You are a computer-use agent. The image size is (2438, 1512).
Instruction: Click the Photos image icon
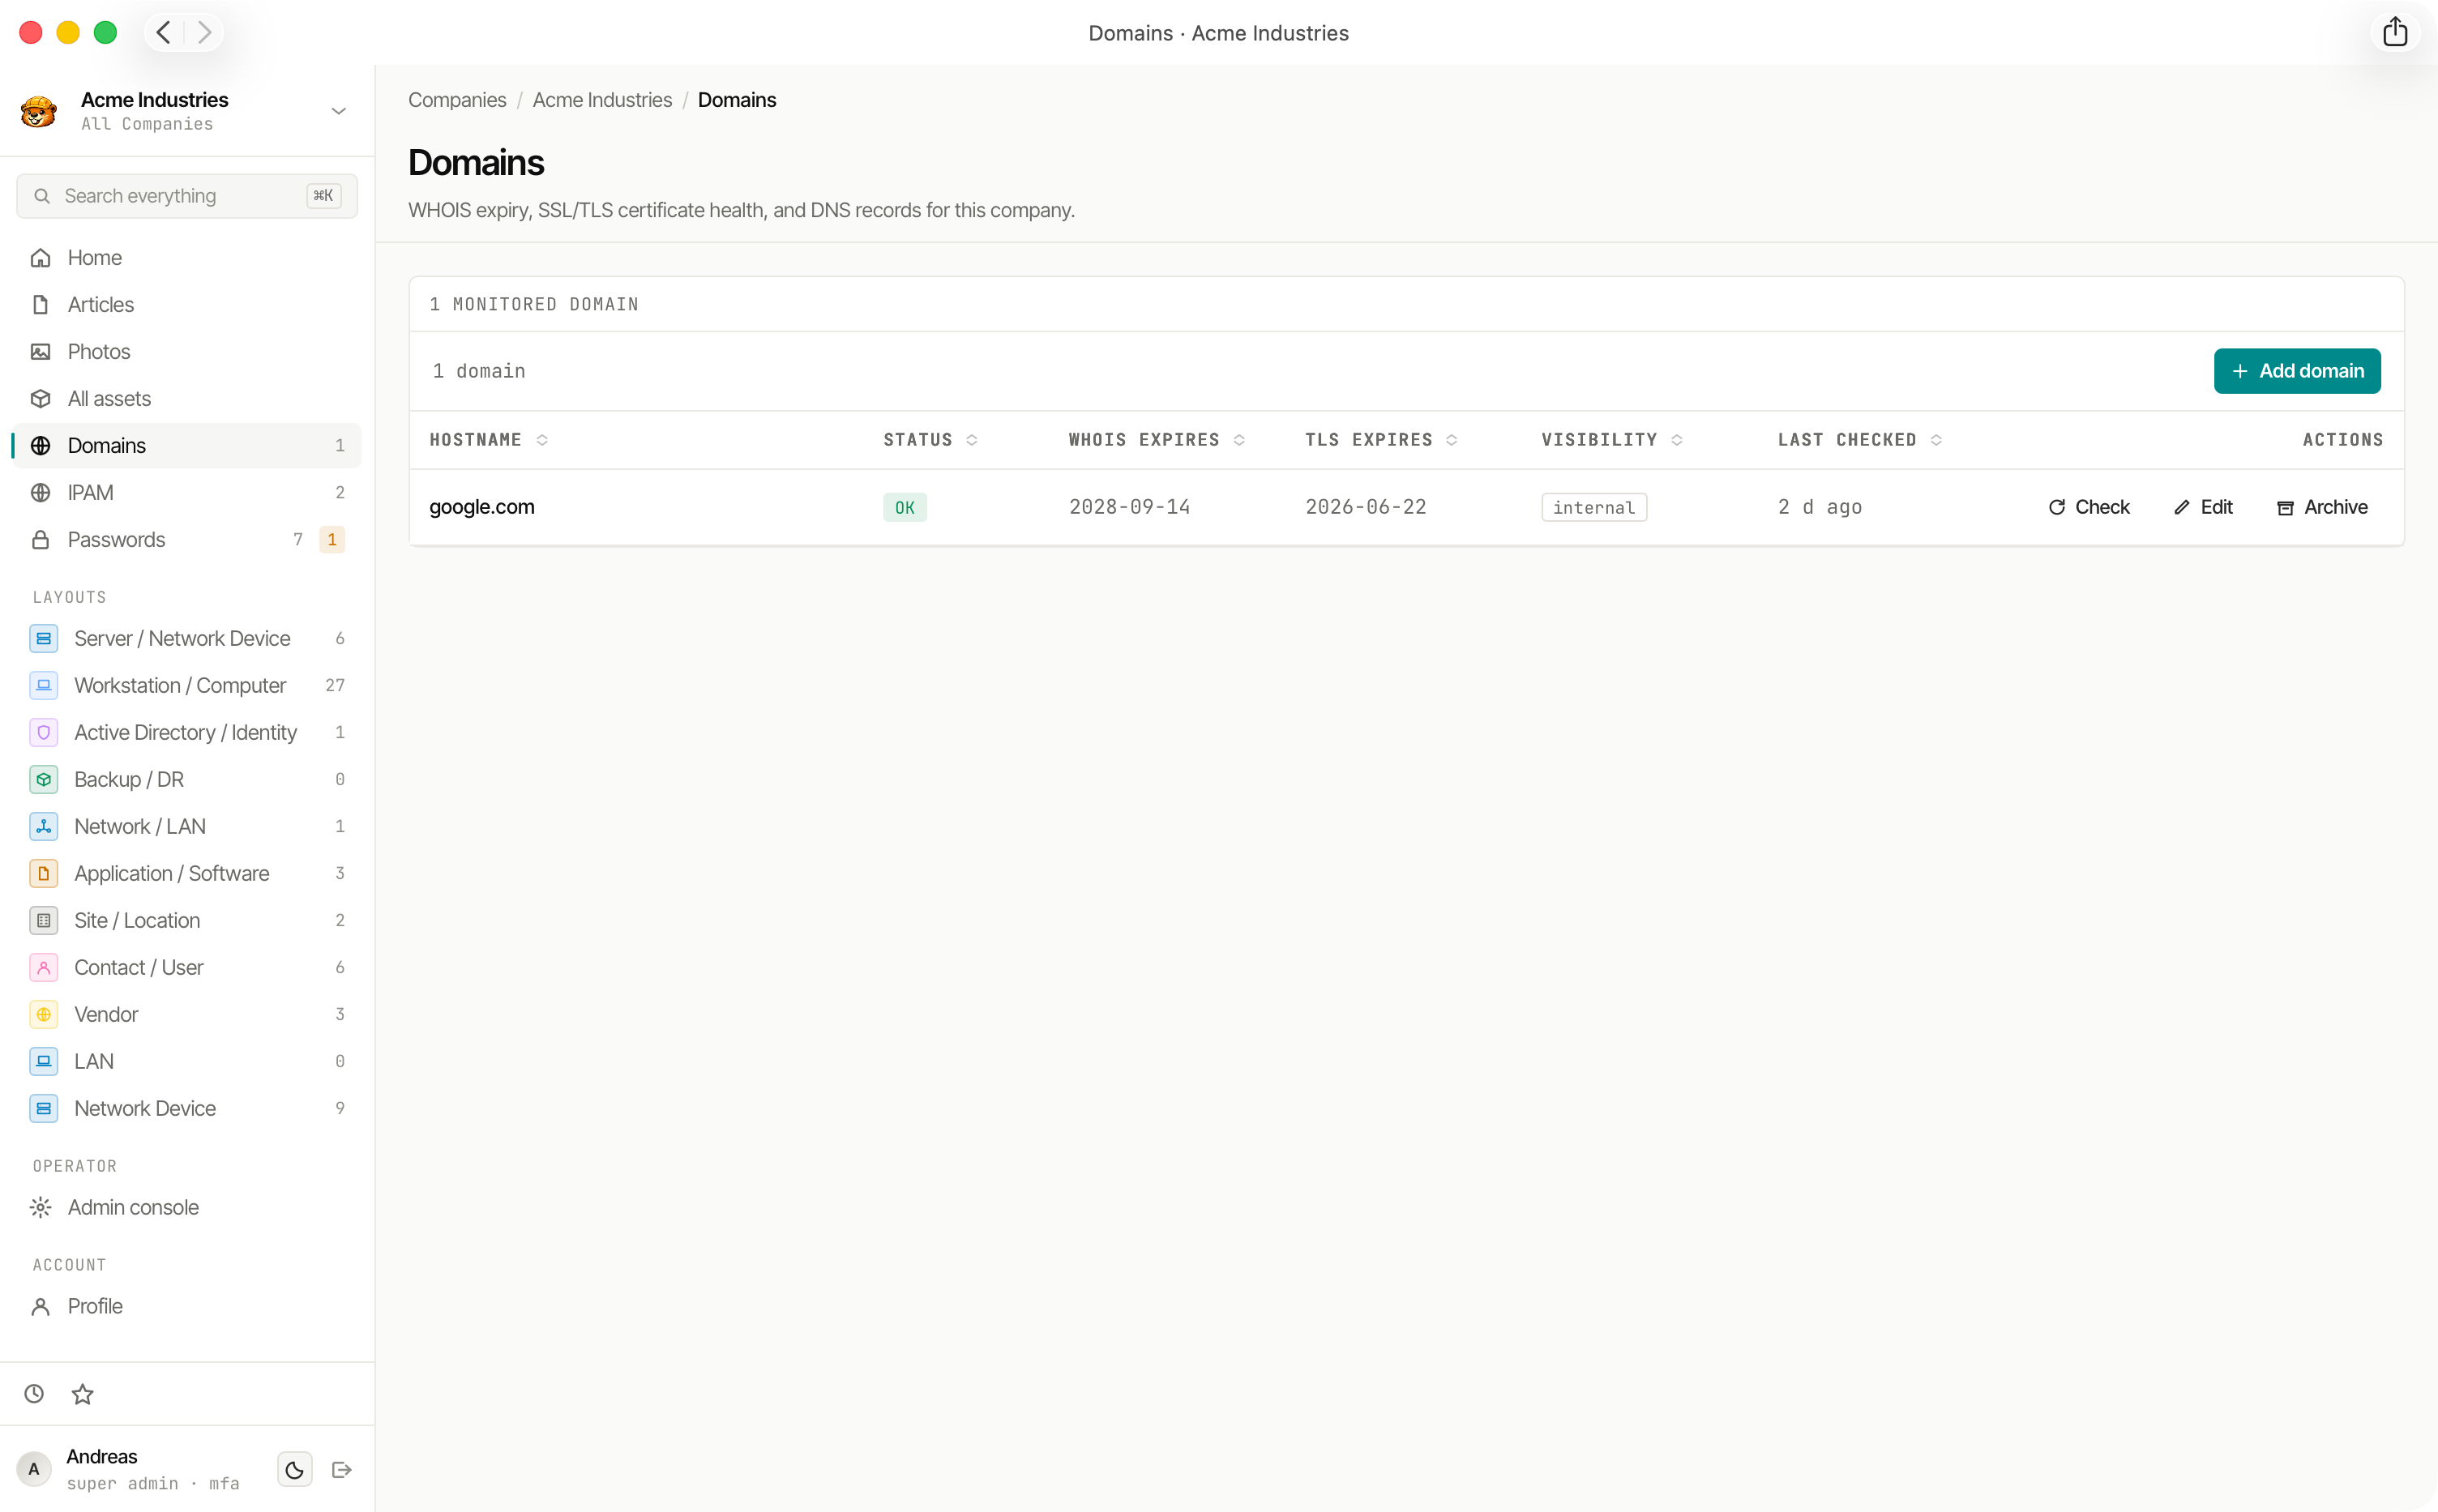tap(41, 352)
